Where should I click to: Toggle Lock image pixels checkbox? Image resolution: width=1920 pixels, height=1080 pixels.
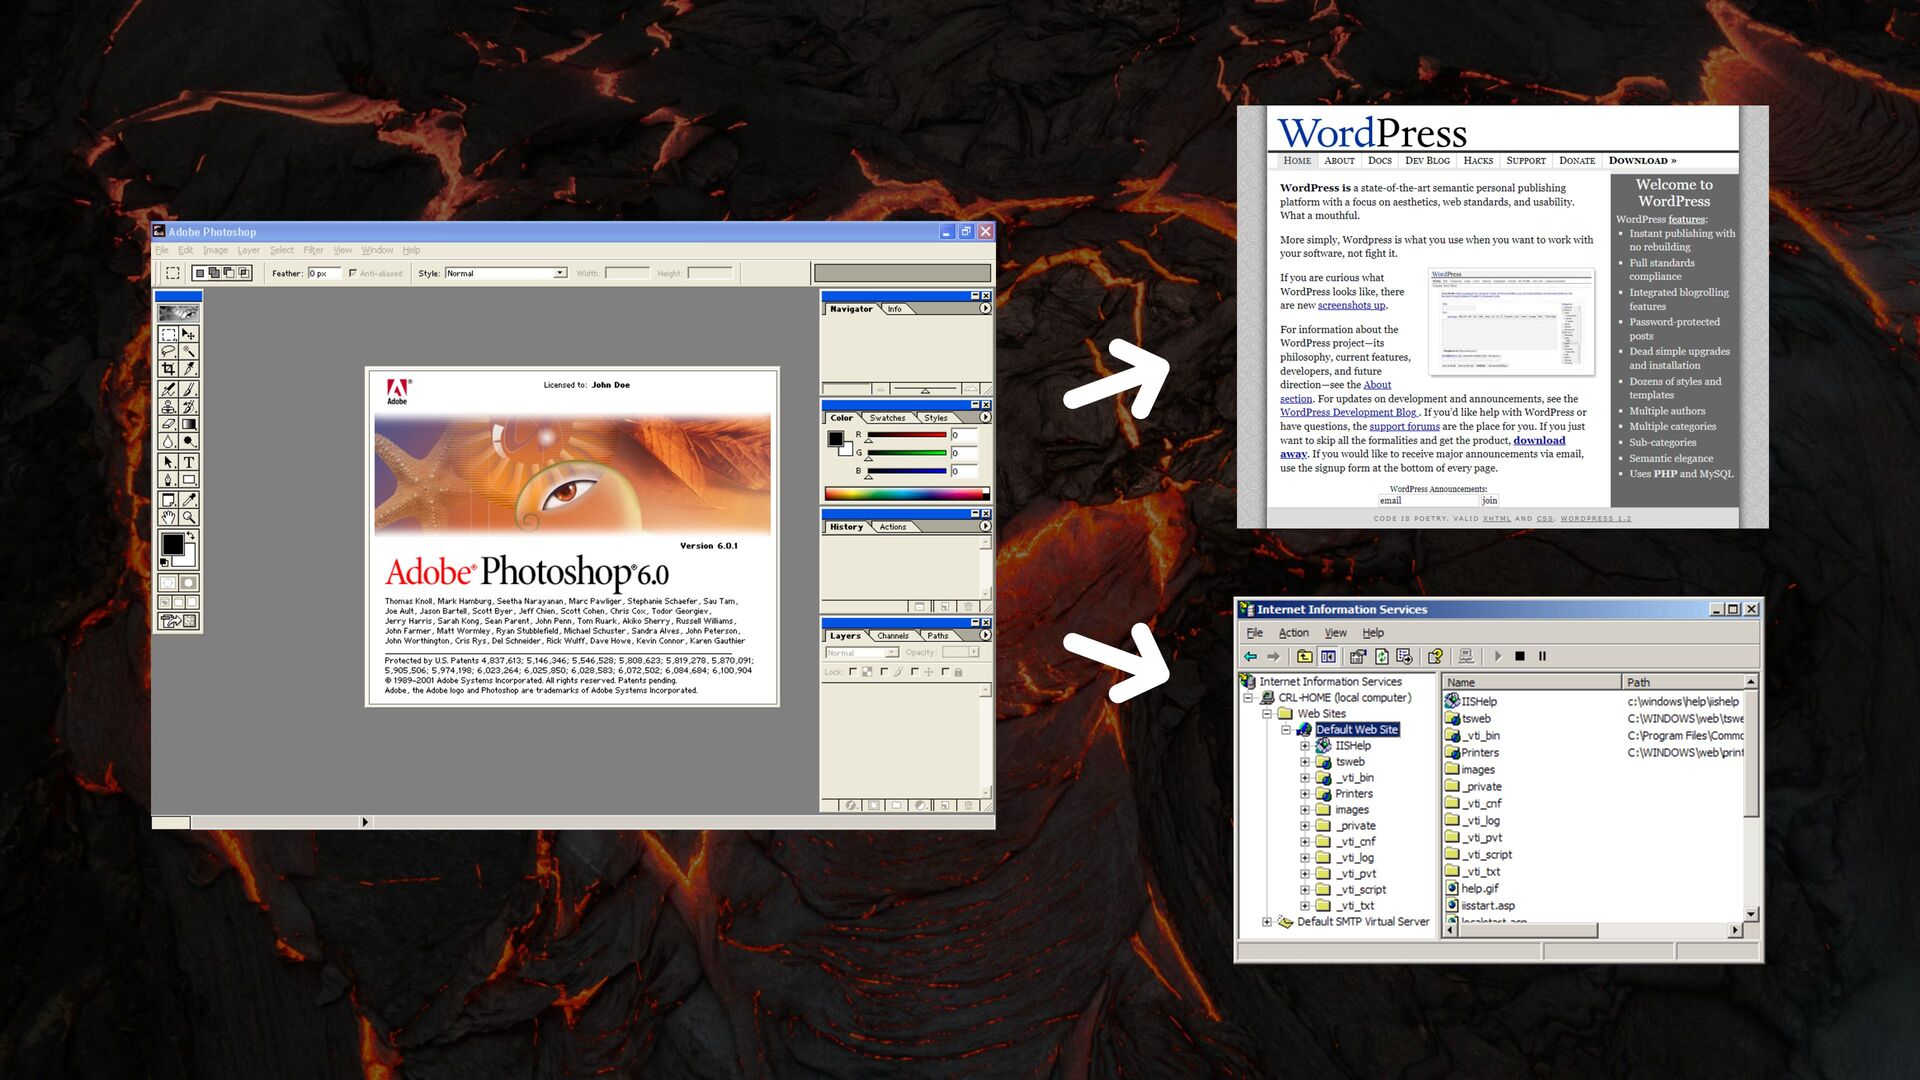(884, 672)
